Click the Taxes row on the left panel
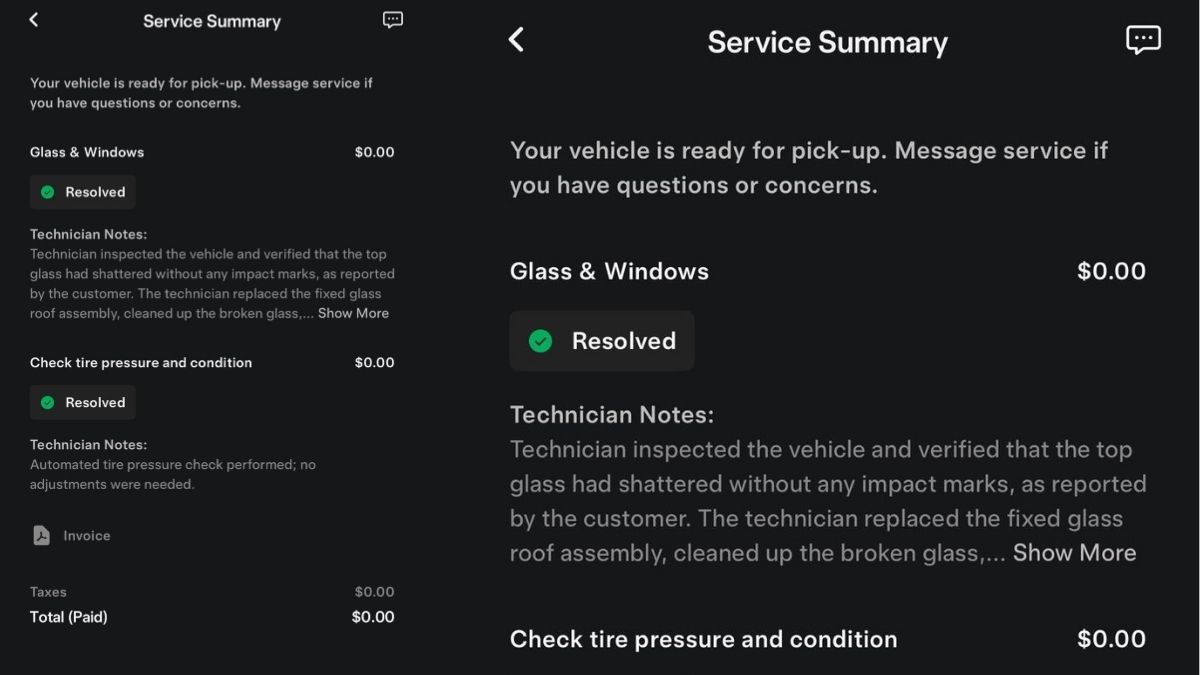The width and height of the screenshot is (1200, 675). point(47,591)
